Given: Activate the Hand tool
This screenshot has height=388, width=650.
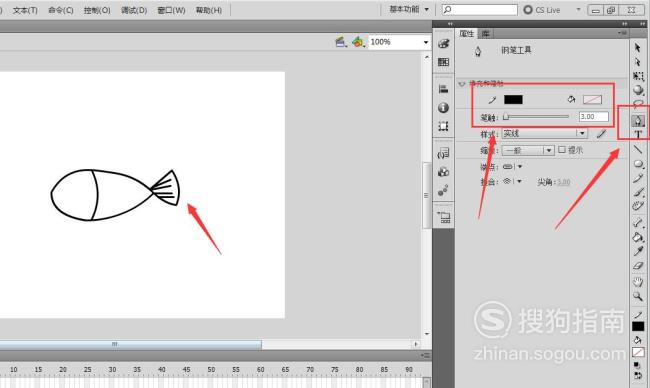Looking at the screenshot, I should [x=638, y=282].
